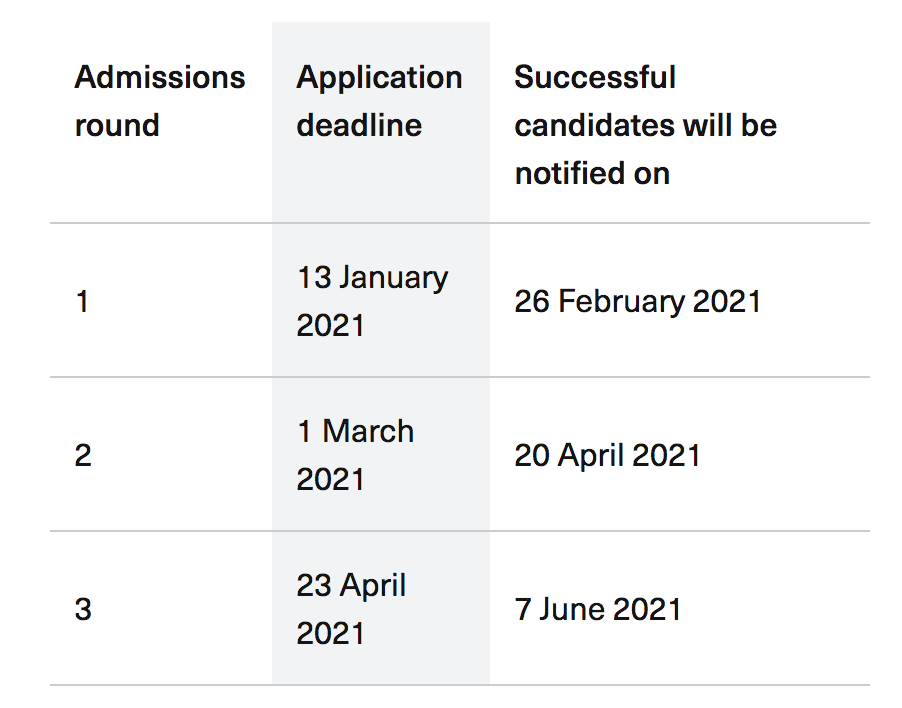This screenshot has height=708, width=902.
Task: Select the 13 January 2021 deadline cell
Action: click(372, 301)
